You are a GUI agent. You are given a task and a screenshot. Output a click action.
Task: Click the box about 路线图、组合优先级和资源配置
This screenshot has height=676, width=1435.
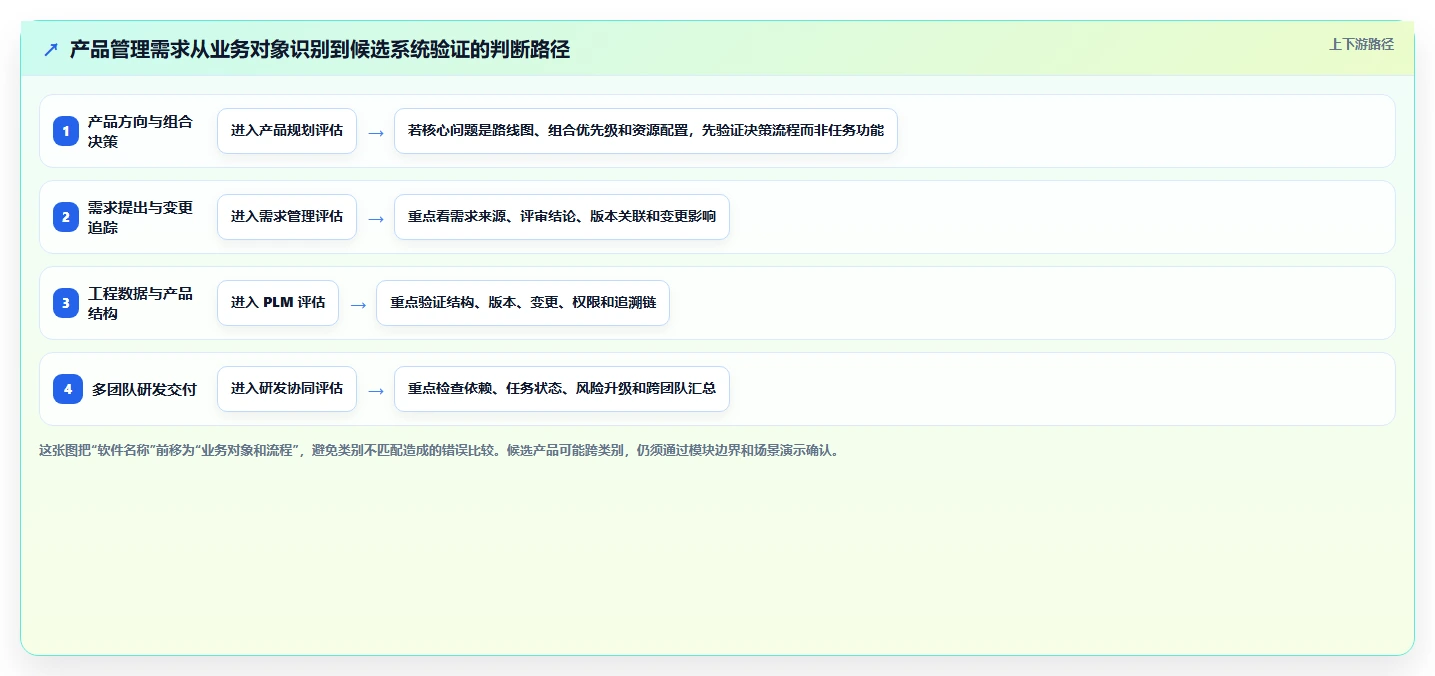pyautogui.click(x=646, y=131)
